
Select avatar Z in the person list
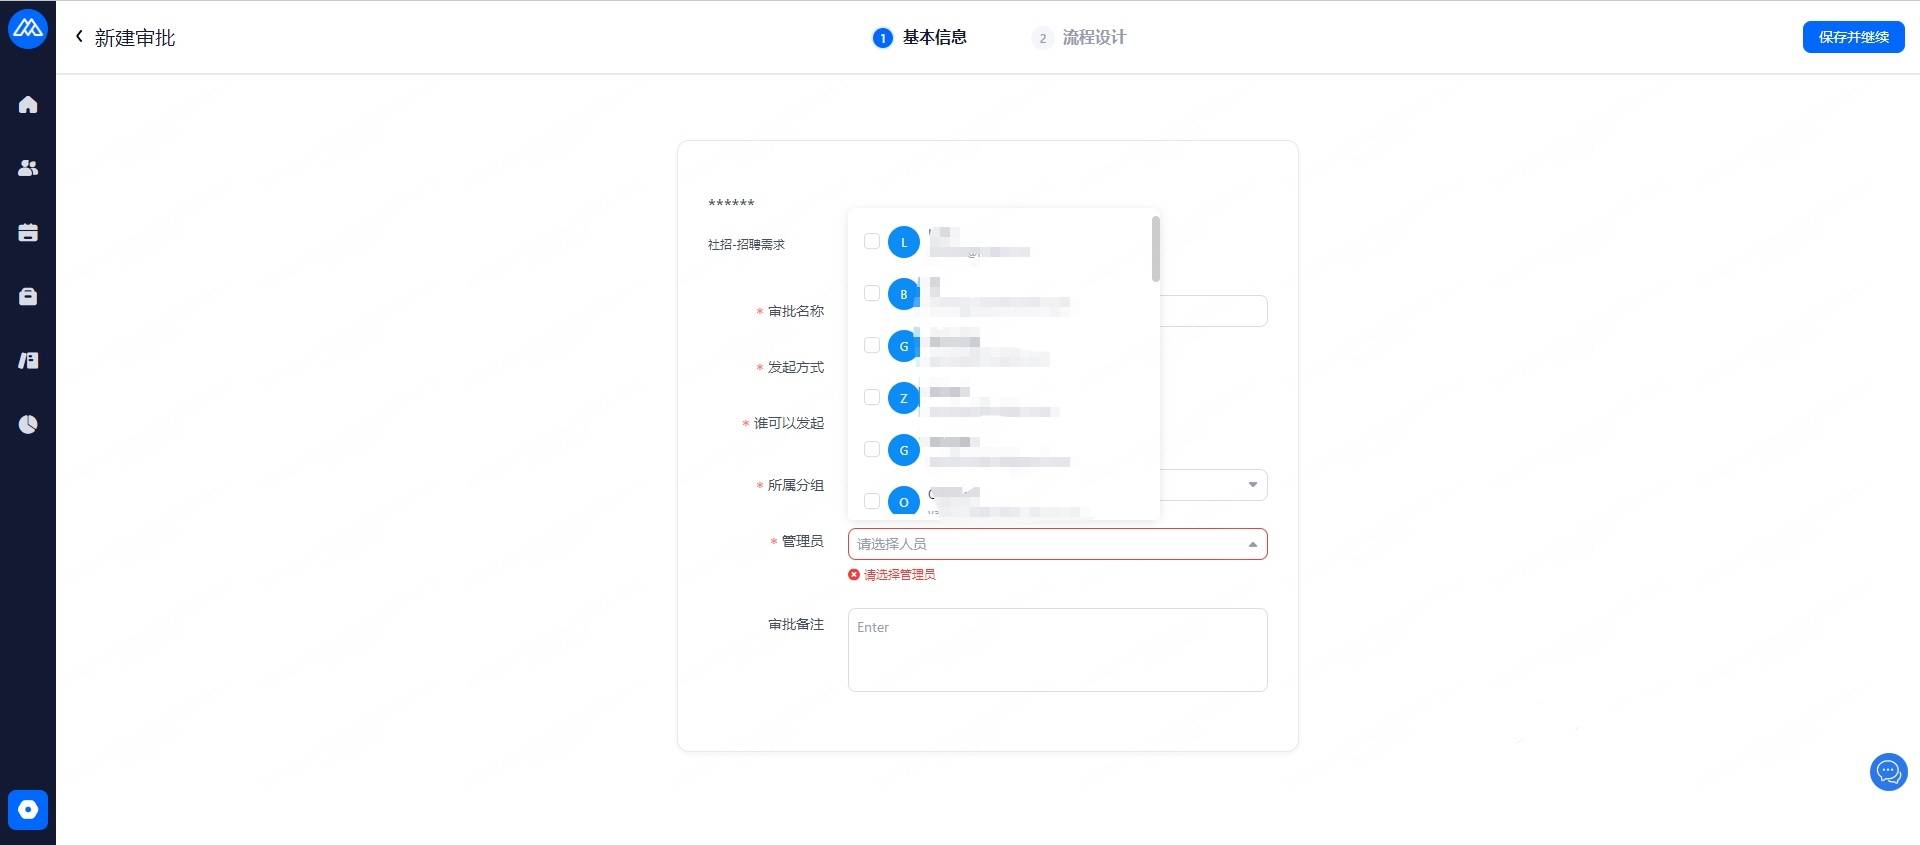click(904, 398)
